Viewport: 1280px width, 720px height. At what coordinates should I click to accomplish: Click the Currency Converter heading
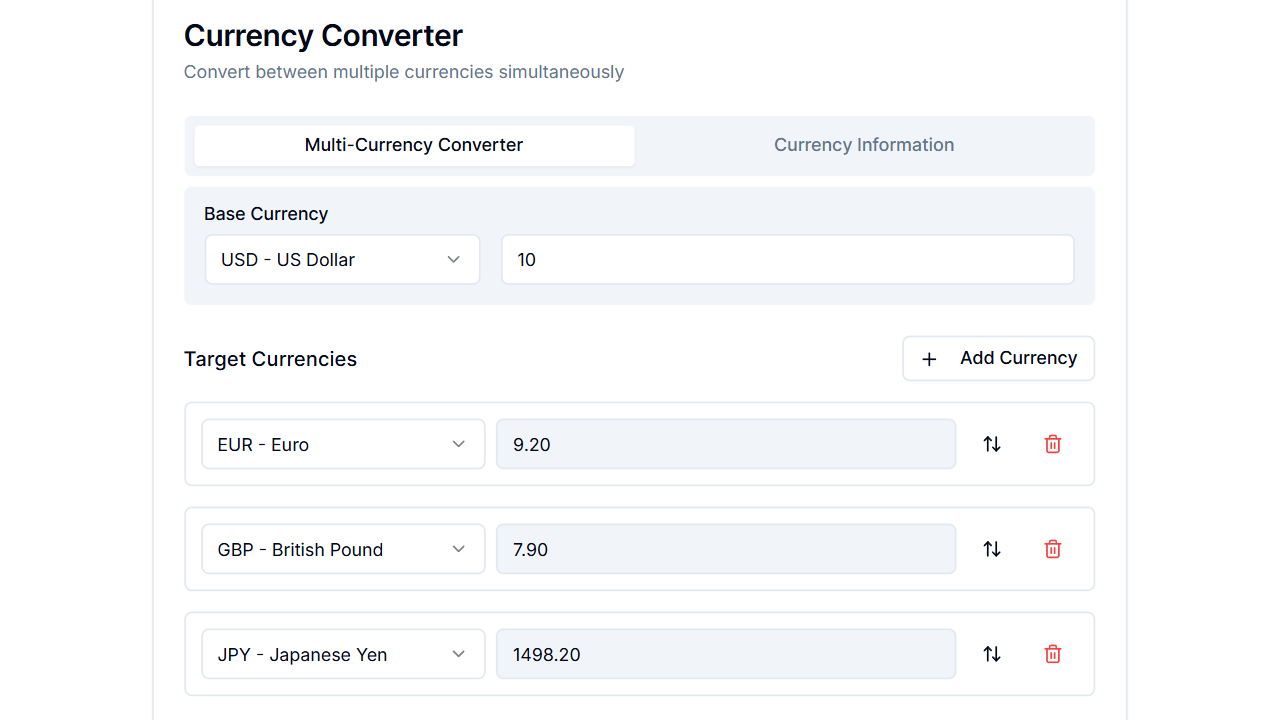coord(322,35)
